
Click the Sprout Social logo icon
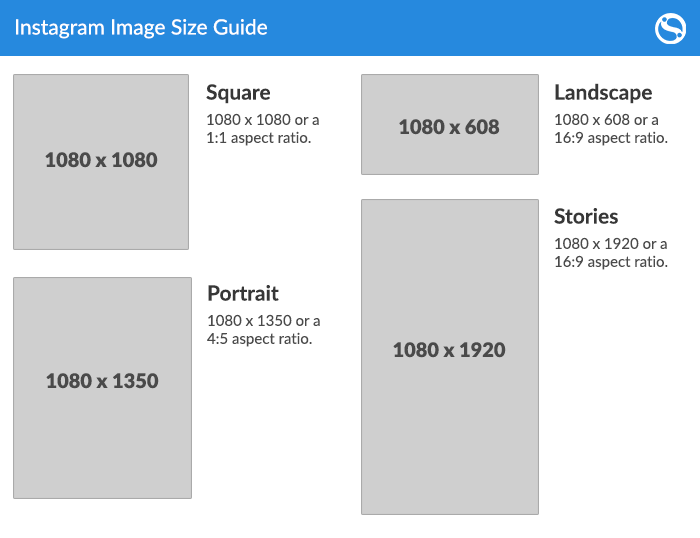(x=670, y=29)
